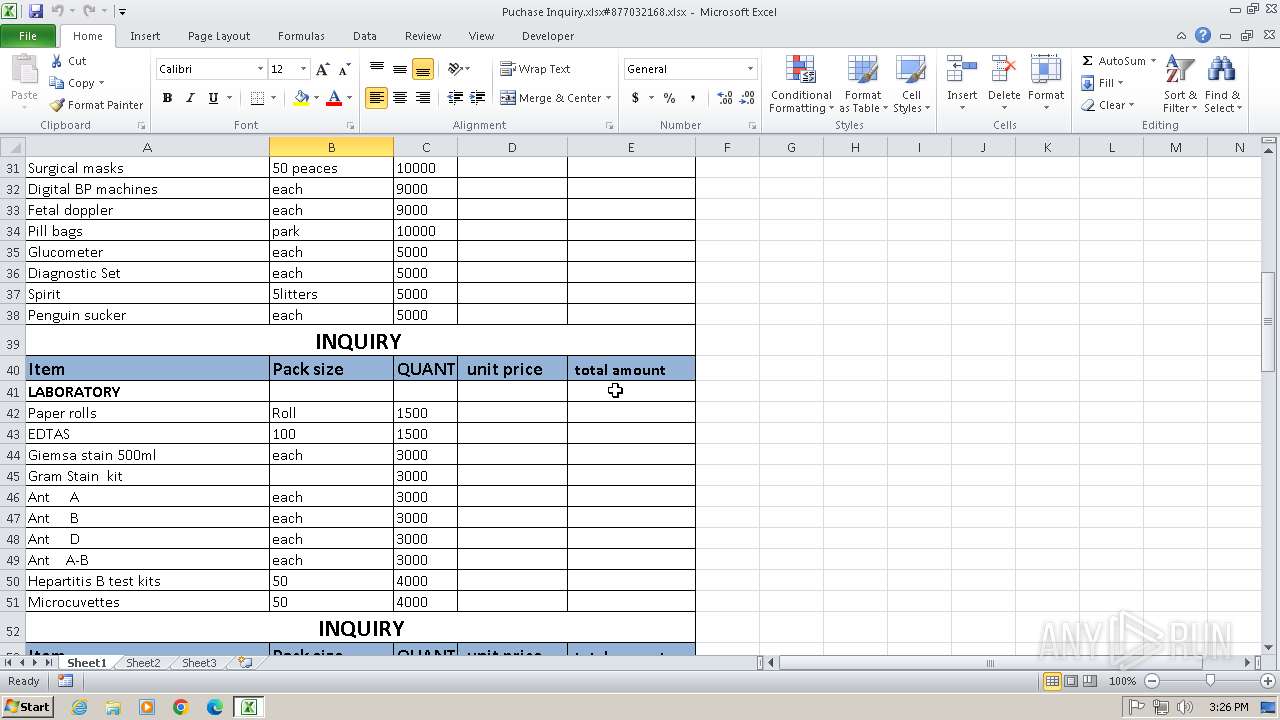Open font size dropdown
Viewport: 1280px width, 720px height.
coord(303,69)
